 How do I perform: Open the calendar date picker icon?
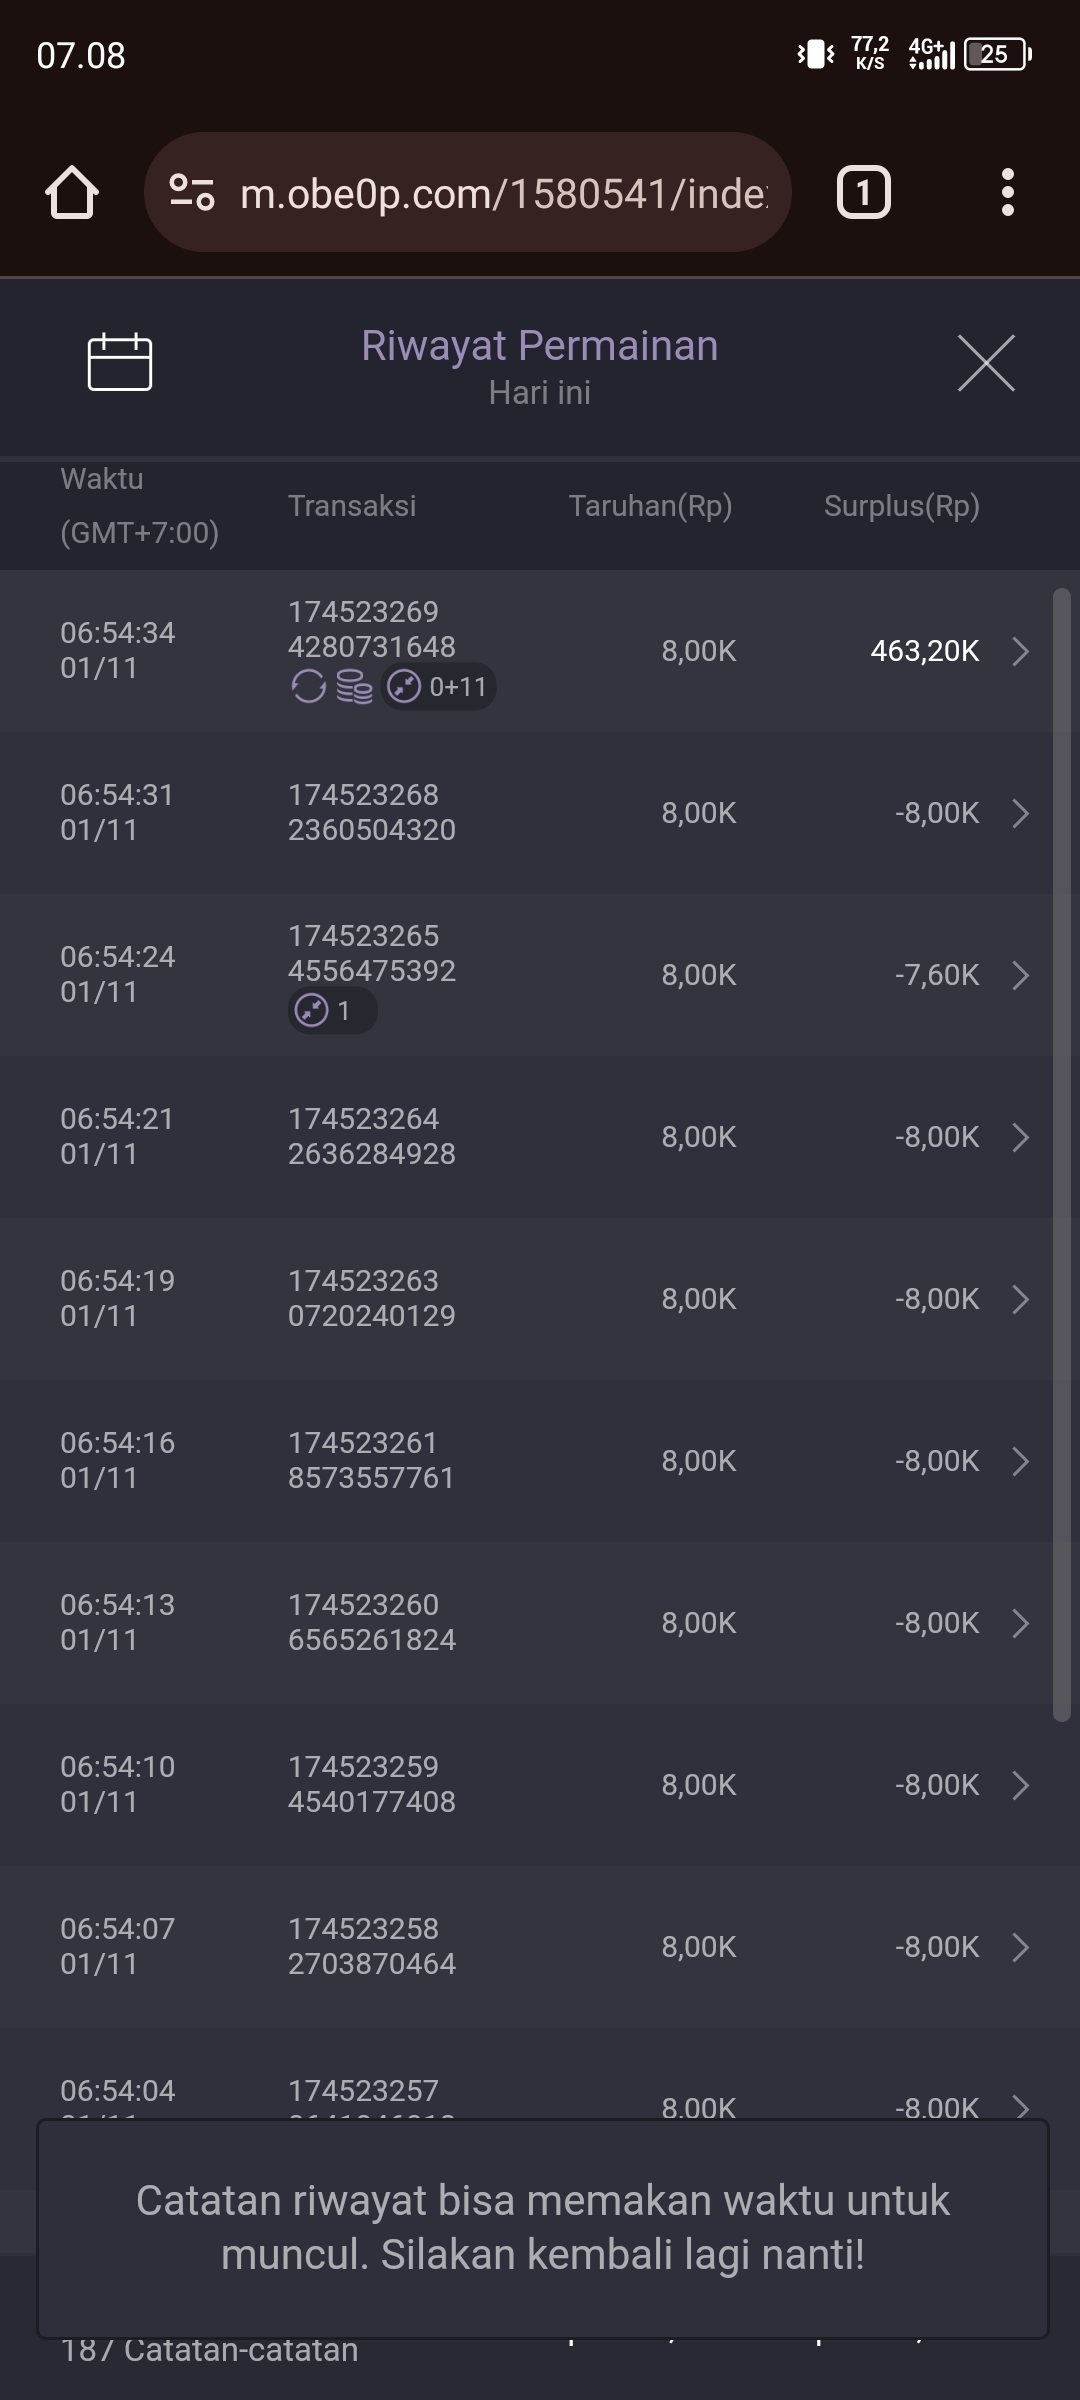pos(120,362)
